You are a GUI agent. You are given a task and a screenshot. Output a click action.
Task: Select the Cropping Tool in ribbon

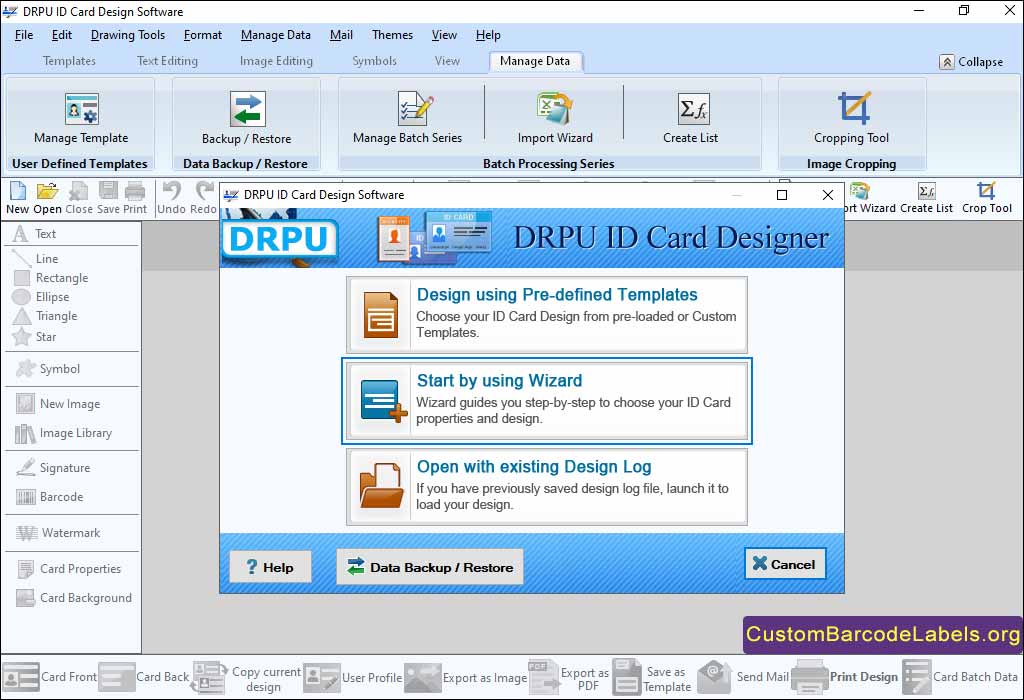[x=852, y=118]
